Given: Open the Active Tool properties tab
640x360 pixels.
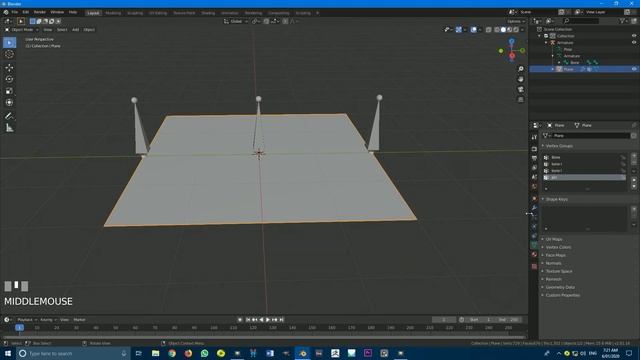Looking at the screenshot, I should click(534, 137).
